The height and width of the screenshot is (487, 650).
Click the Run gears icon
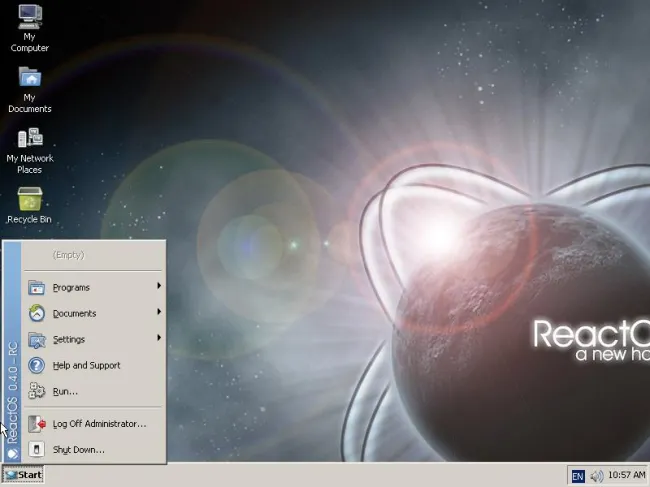pos(36,391)
